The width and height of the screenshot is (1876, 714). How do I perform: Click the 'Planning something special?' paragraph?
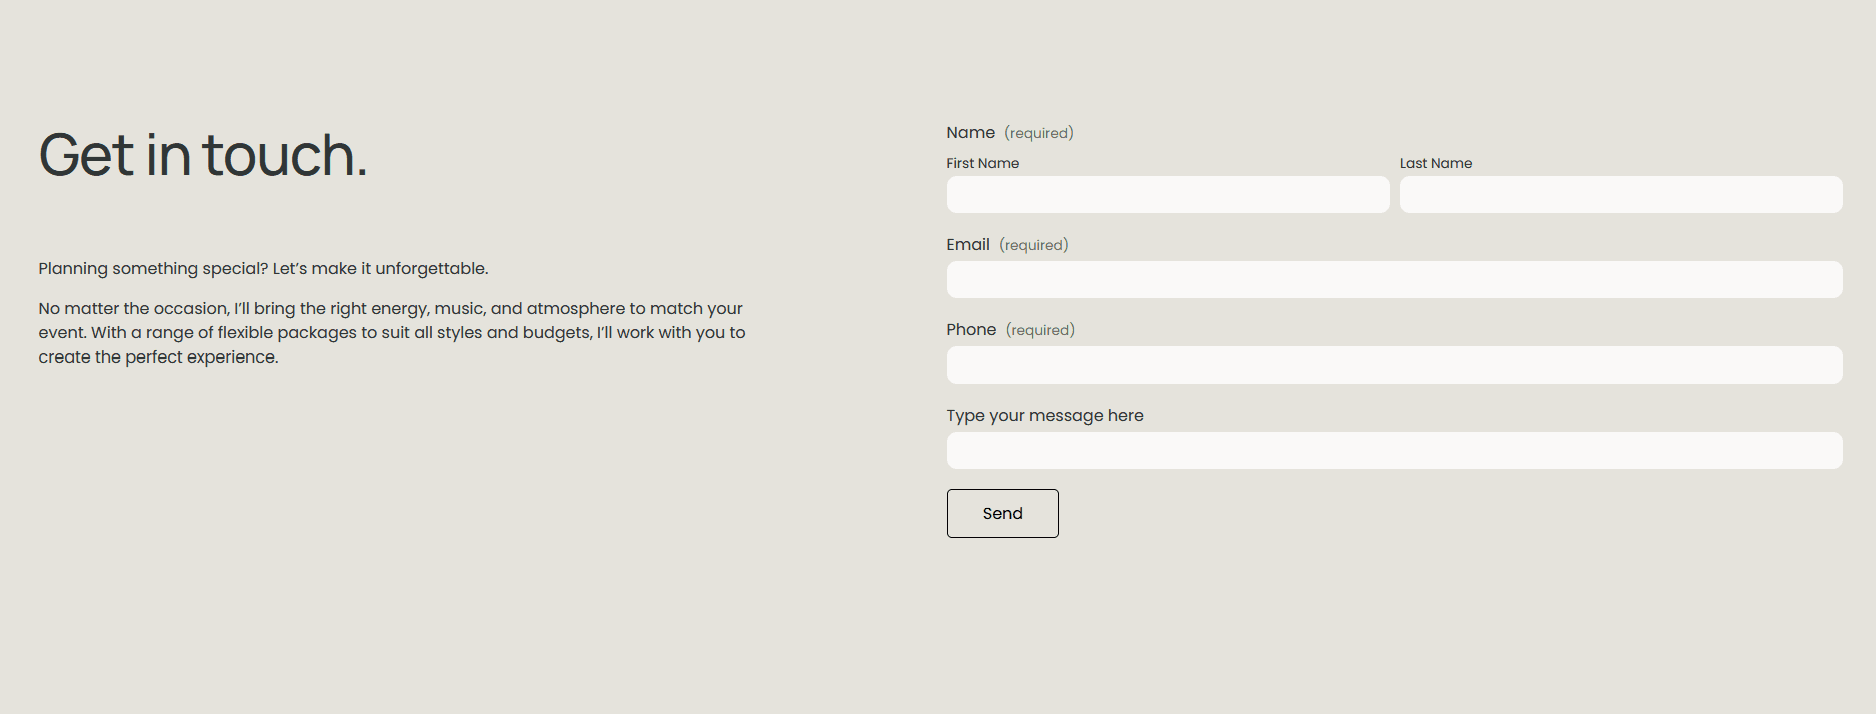tap(263, 268)
